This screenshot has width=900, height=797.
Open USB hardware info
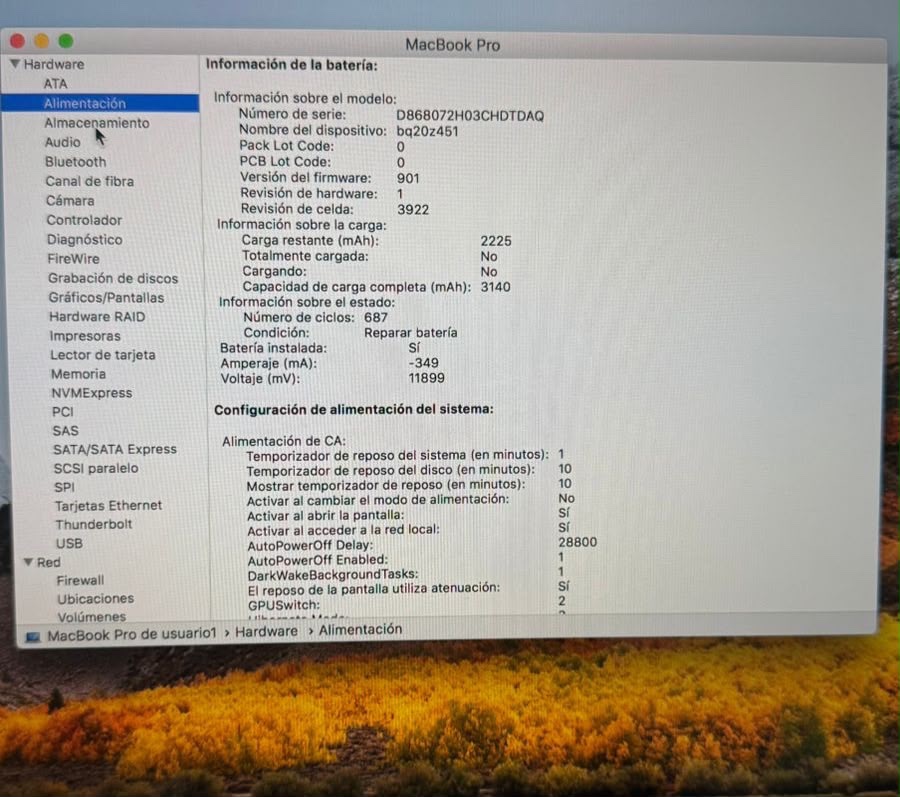point(69,543)
